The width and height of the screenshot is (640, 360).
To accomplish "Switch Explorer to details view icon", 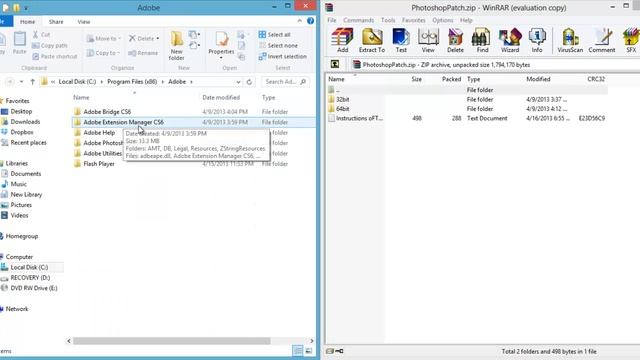I will pyautogui.click(x=298, y=351).
